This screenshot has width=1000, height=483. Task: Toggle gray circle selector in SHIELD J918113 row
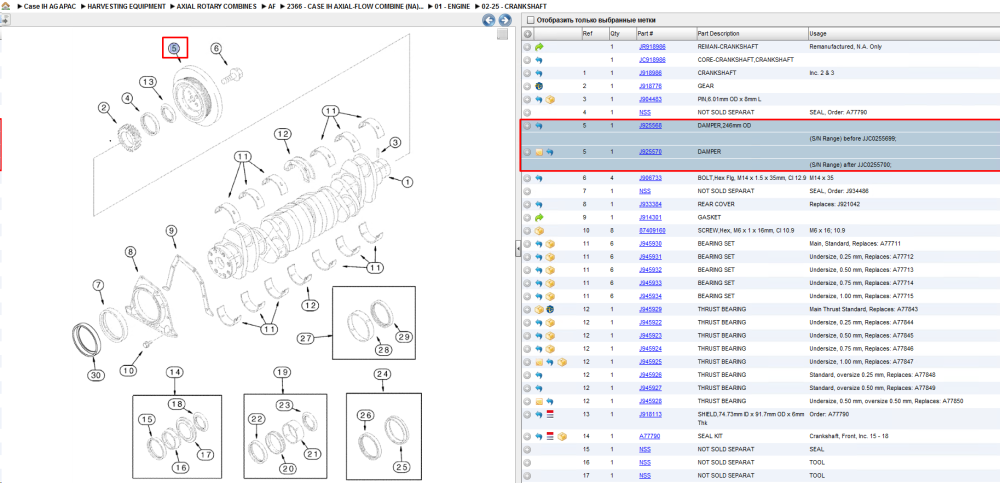[x=527, y=415]
